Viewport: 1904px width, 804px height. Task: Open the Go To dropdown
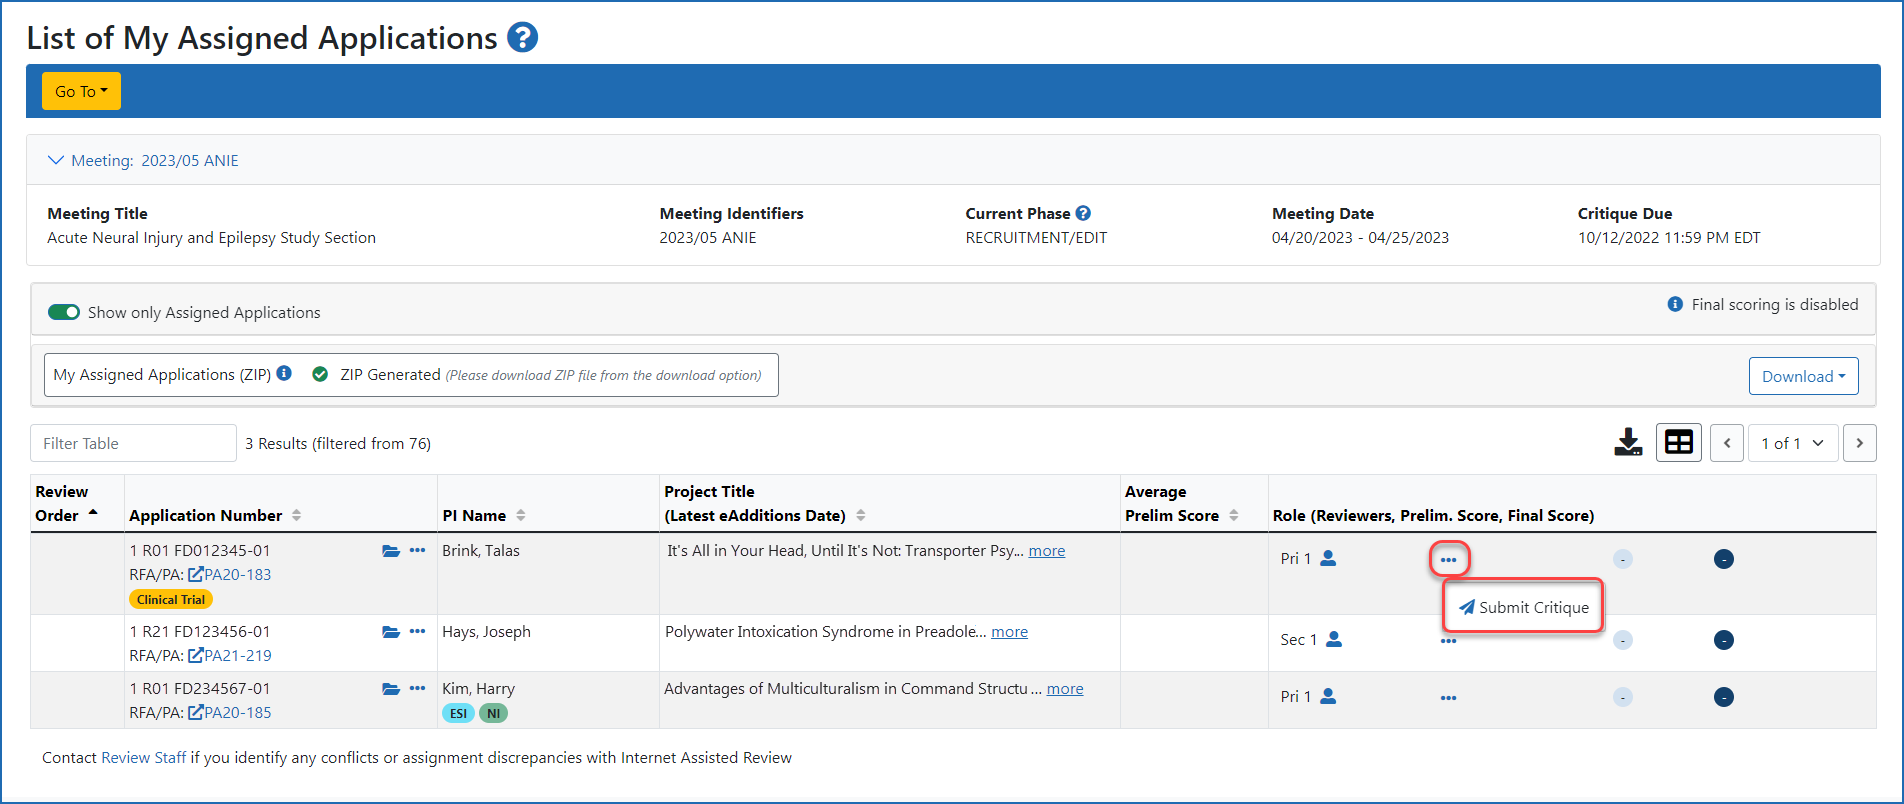pos(81,91)
